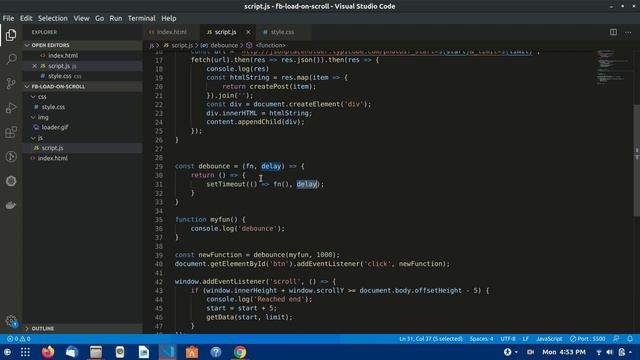Image resolution: width=640 pixels, height=360 pixels.
Task: Open style.css in the css folder
Action: pyautogui.click(x=53, y=107)
